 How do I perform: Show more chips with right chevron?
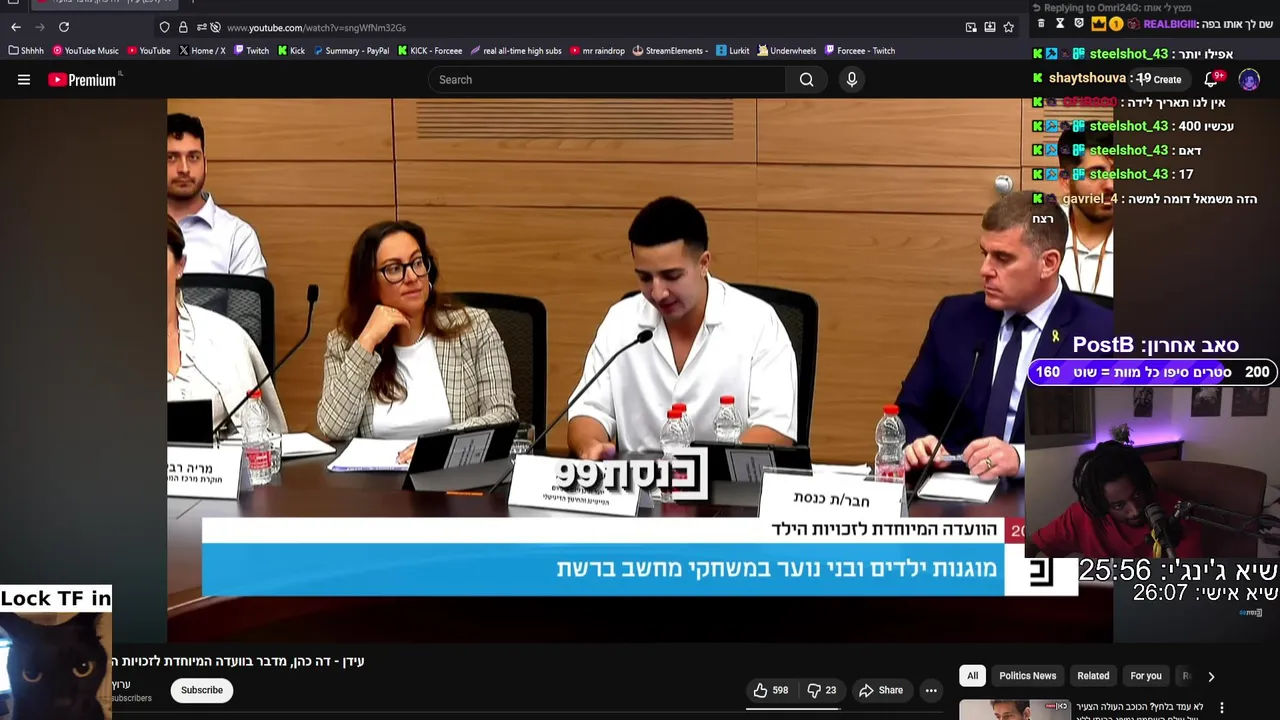(1211, 676)
